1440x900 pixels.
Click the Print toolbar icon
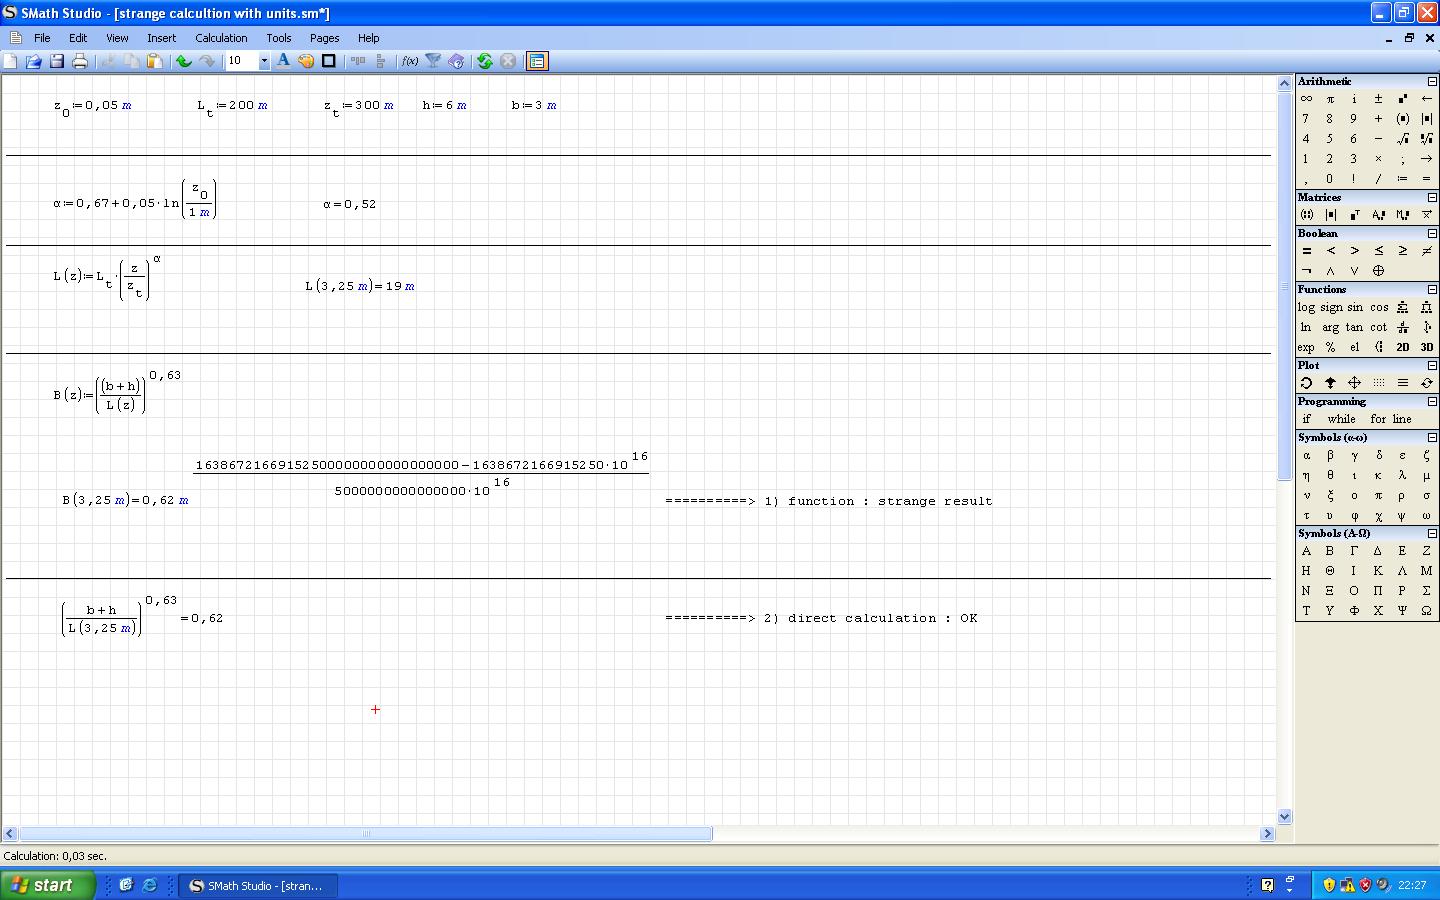tap(80, 61)
